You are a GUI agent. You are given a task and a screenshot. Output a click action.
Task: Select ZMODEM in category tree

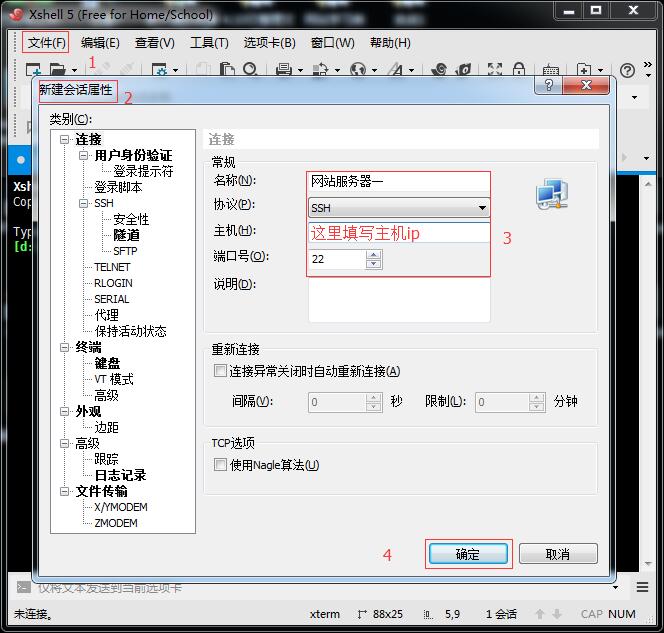coord(116,523)
